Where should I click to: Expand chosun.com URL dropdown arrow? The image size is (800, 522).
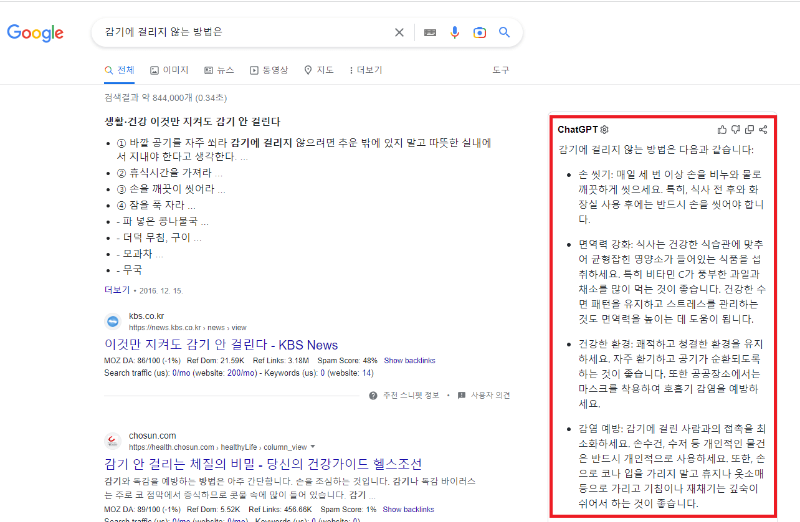[x=313, y=447]
